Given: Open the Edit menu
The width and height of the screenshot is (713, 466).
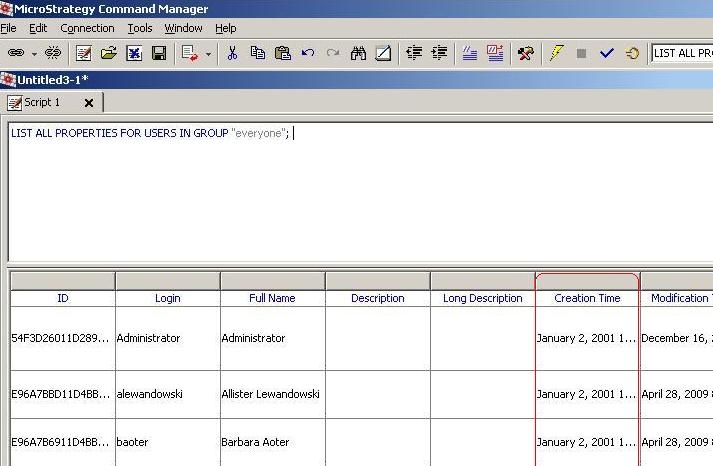Looking at the screenshot, I should tap(38, 28).
